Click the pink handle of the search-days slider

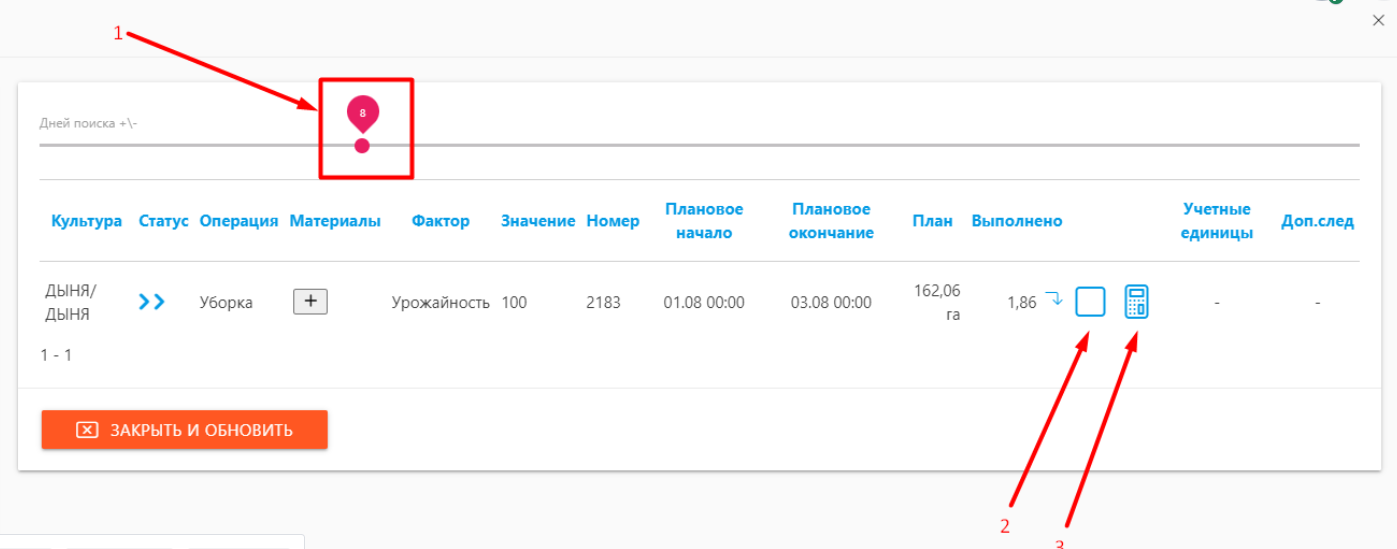[x=362, y=146]
